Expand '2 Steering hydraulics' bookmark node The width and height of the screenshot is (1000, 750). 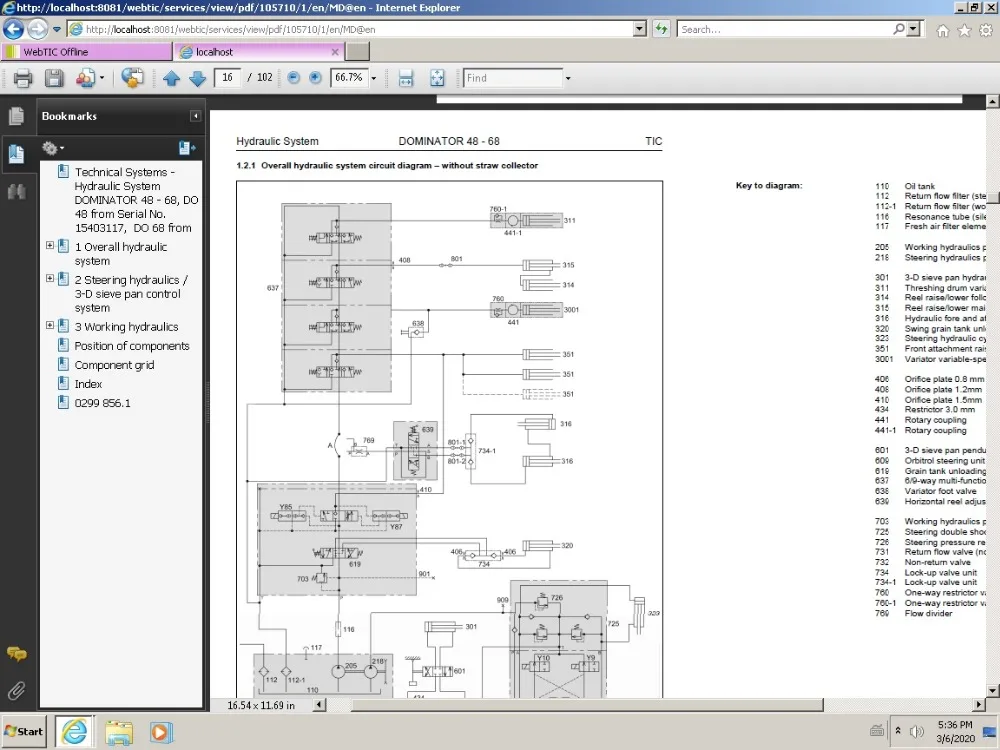[50, 279]
